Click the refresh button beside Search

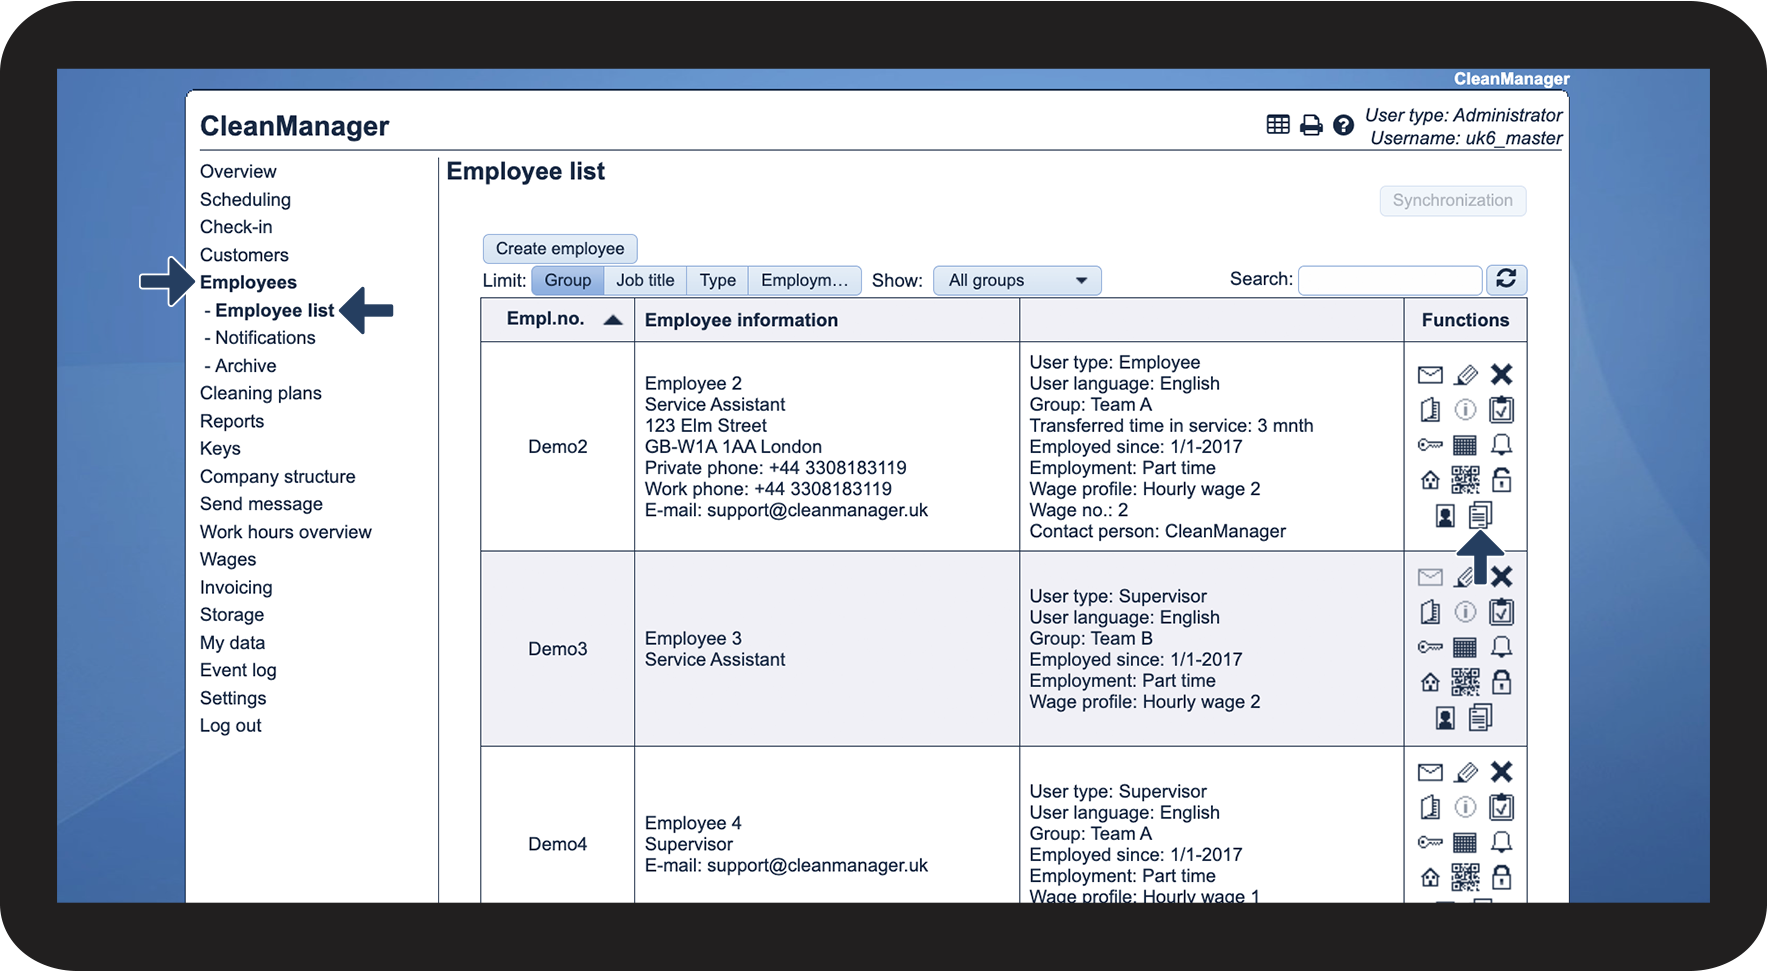tap(1506, 280)
